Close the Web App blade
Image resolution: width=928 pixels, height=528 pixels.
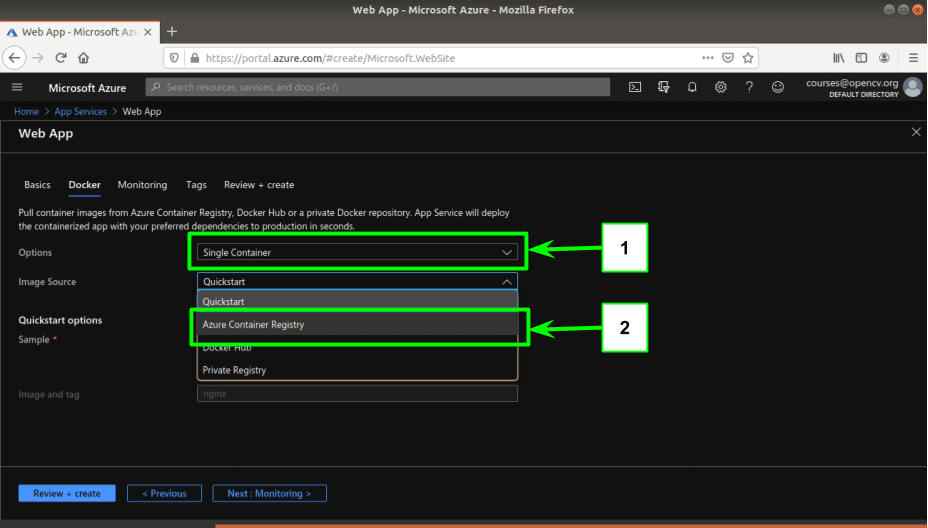coord(916,132)
